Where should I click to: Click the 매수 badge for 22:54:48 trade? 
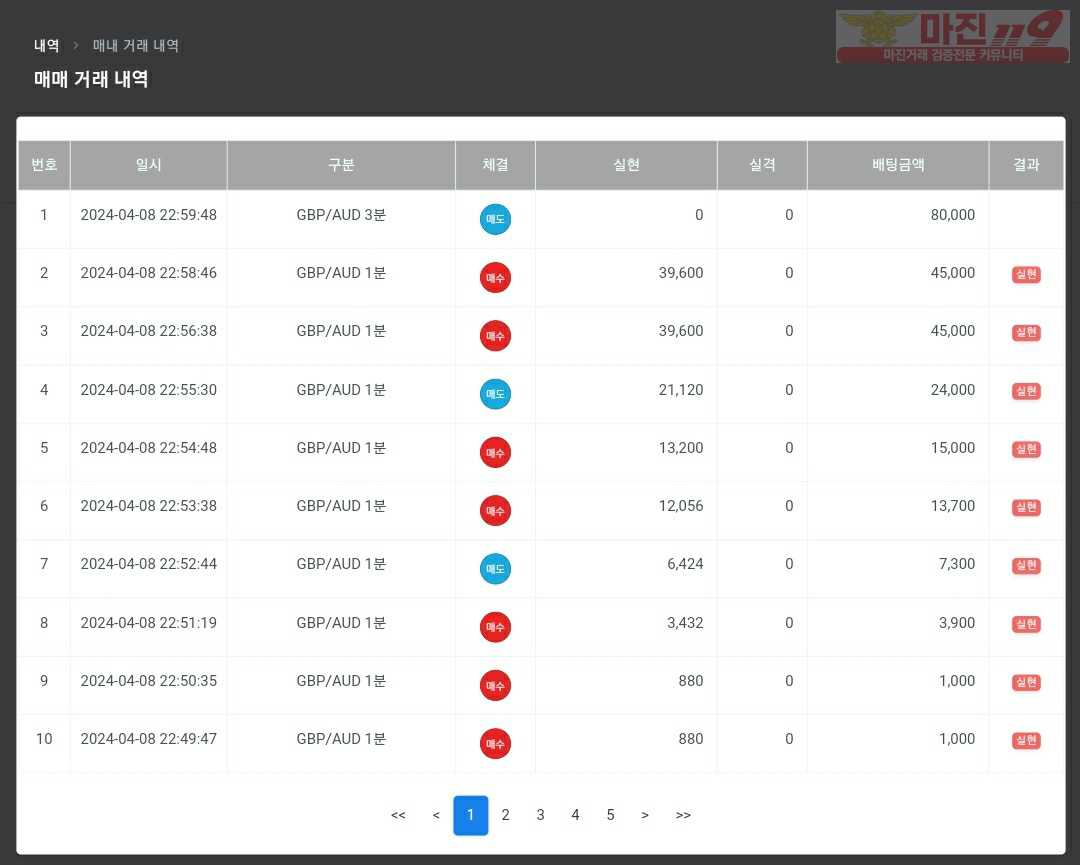(x=495, y=452)
